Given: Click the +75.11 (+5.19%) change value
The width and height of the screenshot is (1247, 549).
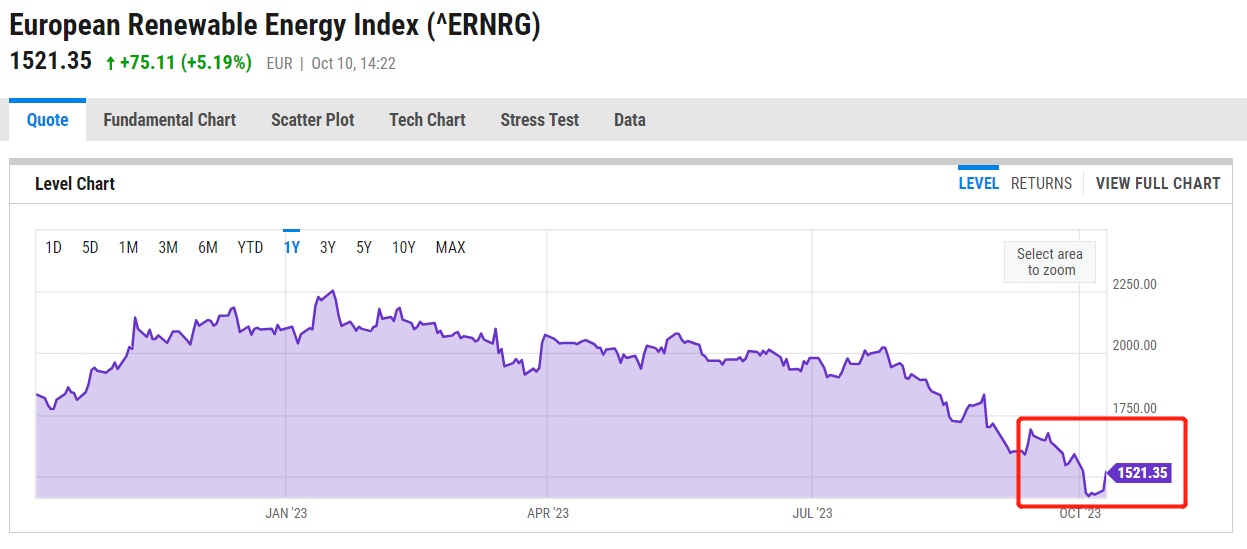Looking at the screenshot, I should pyautogui.click(x=185, y=62).
